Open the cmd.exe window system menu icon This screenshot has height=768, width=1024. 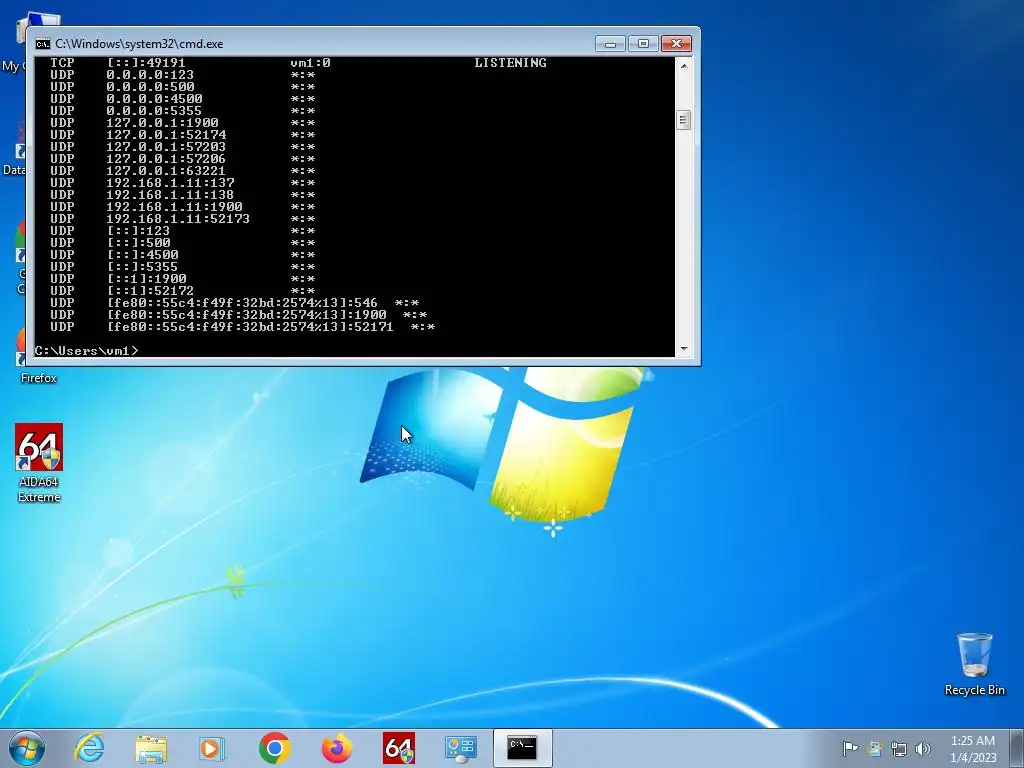tap(42, 44)
